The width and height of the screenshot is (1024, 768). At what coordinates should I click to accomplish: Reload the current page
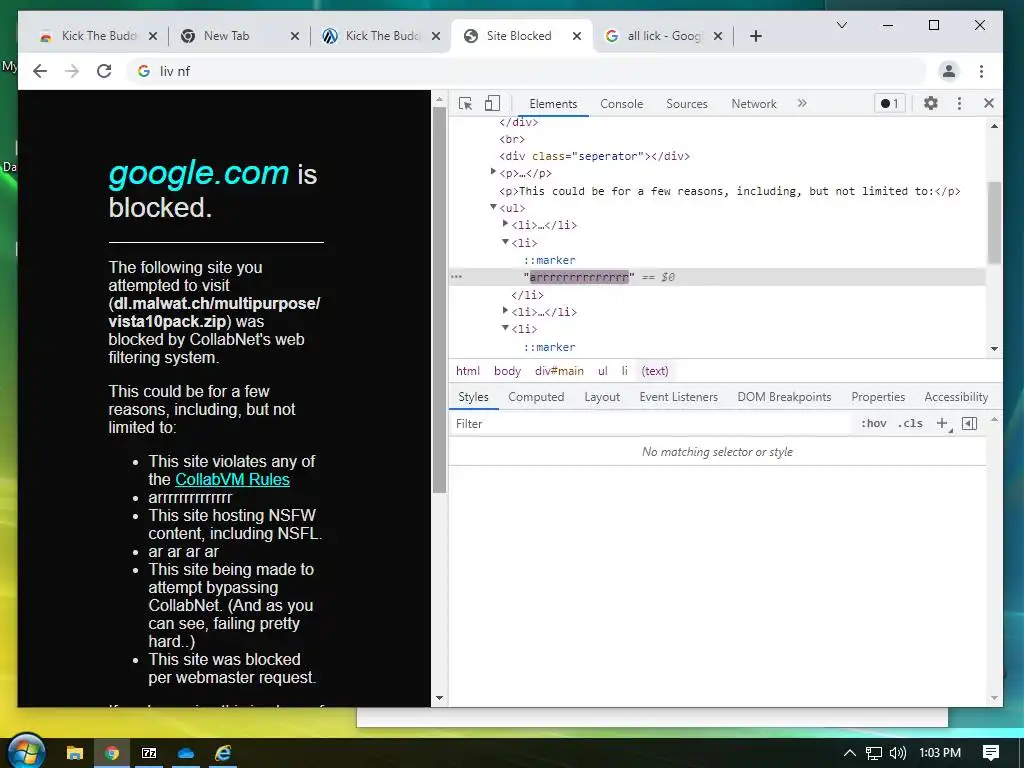[104, 71]
